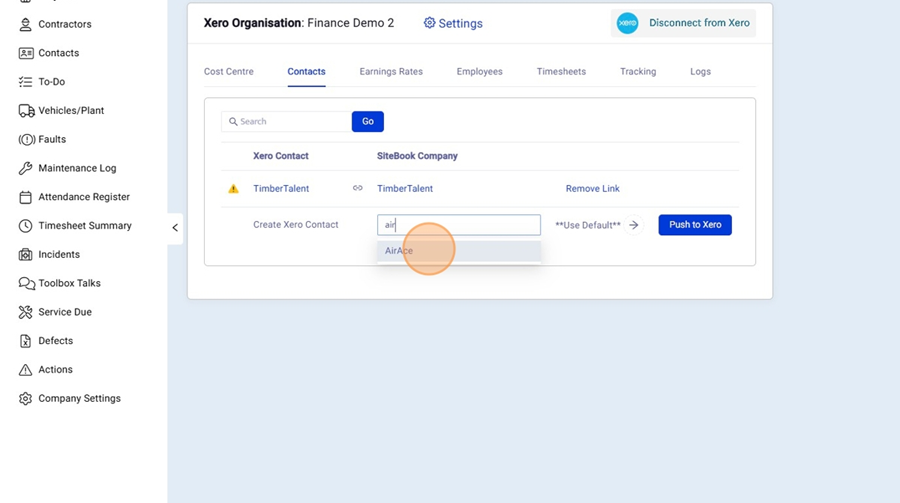Open Vehicles/Plant truck icon
900x503 pixels.
pyautogui.click(x=26, y=111)
